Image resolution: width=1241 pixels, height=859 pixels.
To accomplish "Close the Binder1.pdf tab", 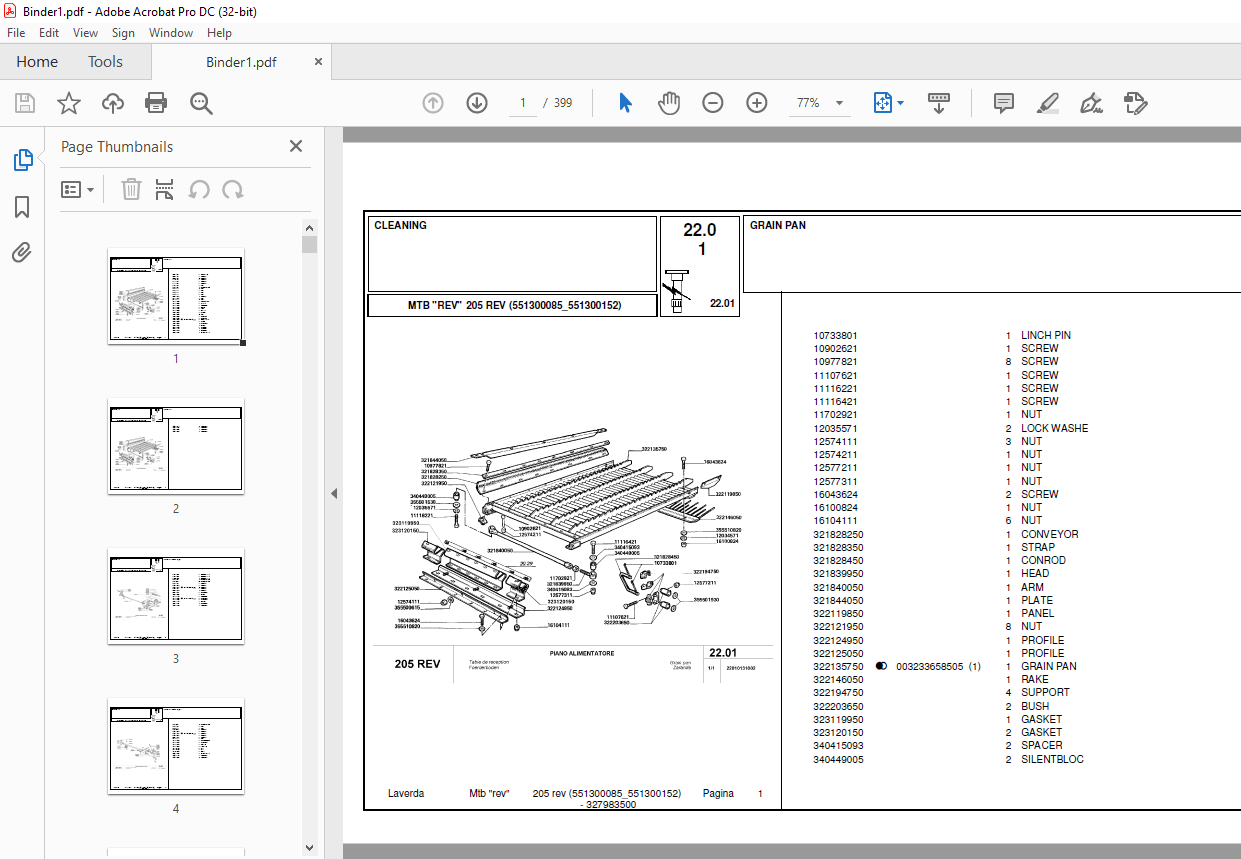I will point(318,62).
